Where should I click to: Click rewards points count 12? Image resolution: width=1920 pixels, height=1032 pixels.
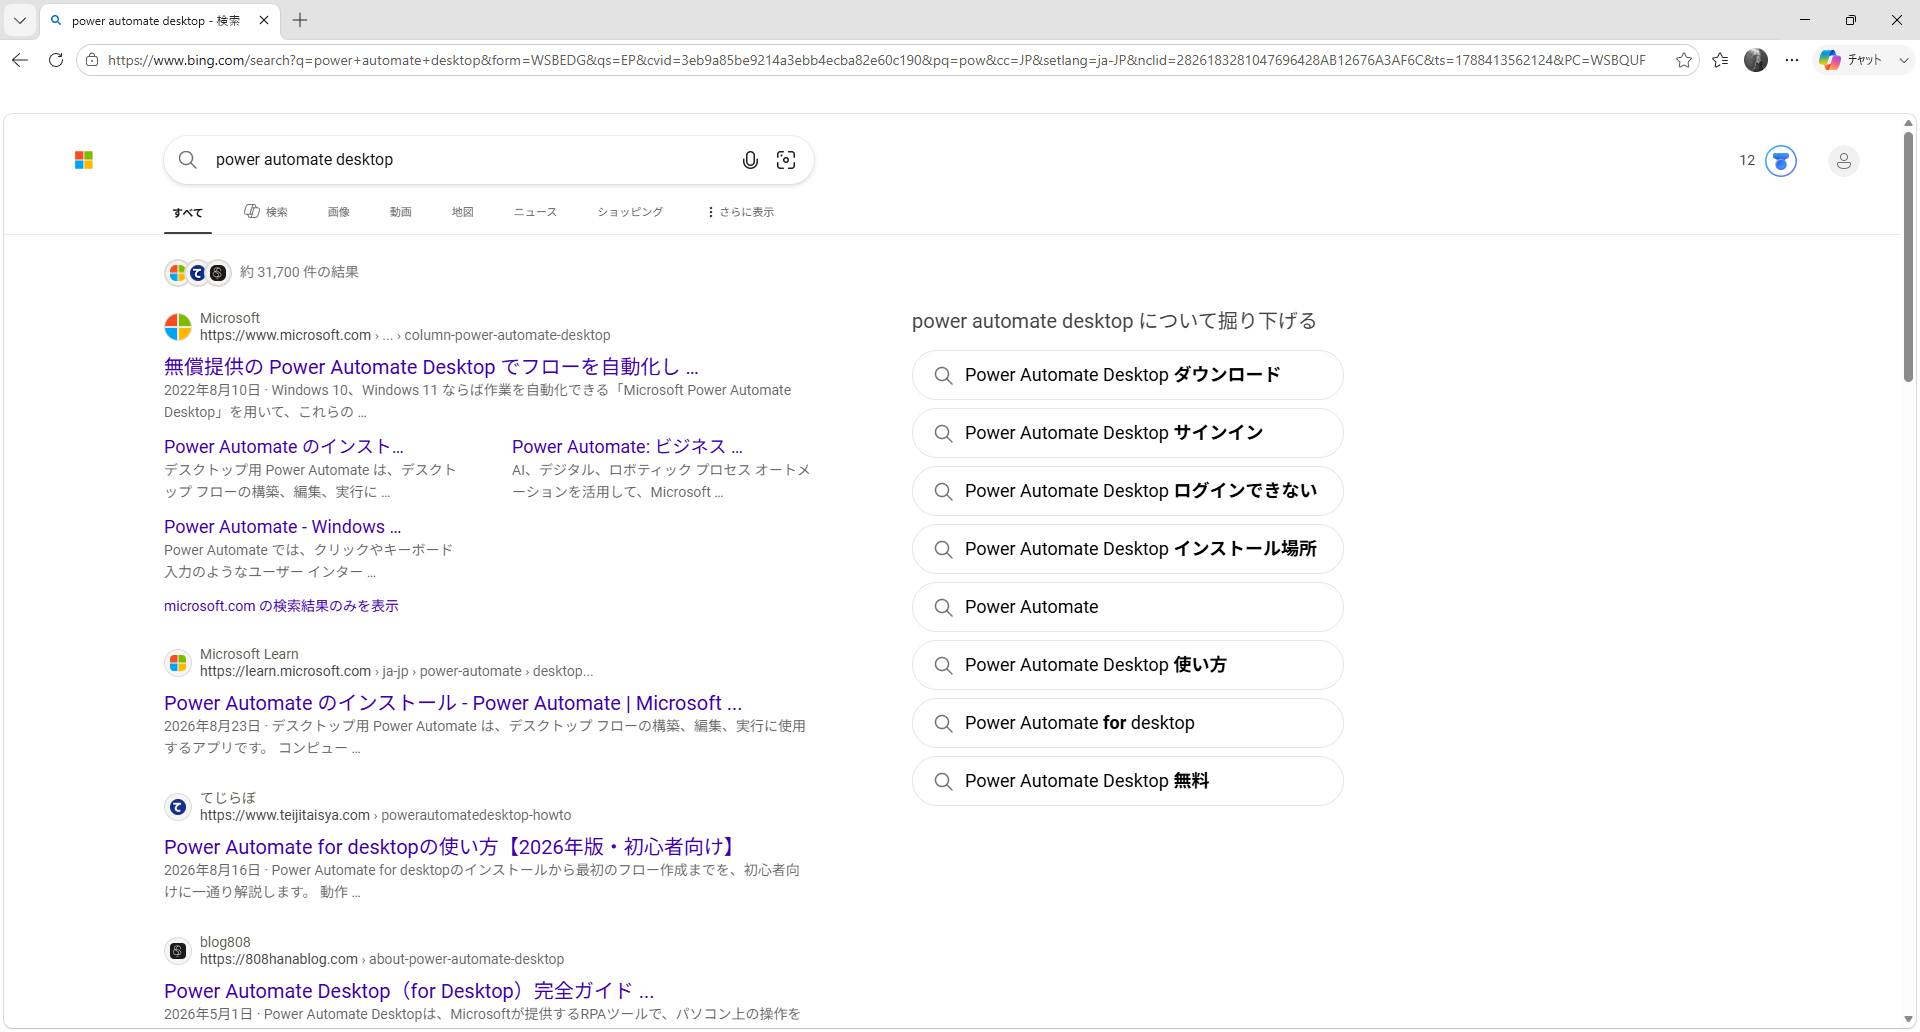point(1747,160)
